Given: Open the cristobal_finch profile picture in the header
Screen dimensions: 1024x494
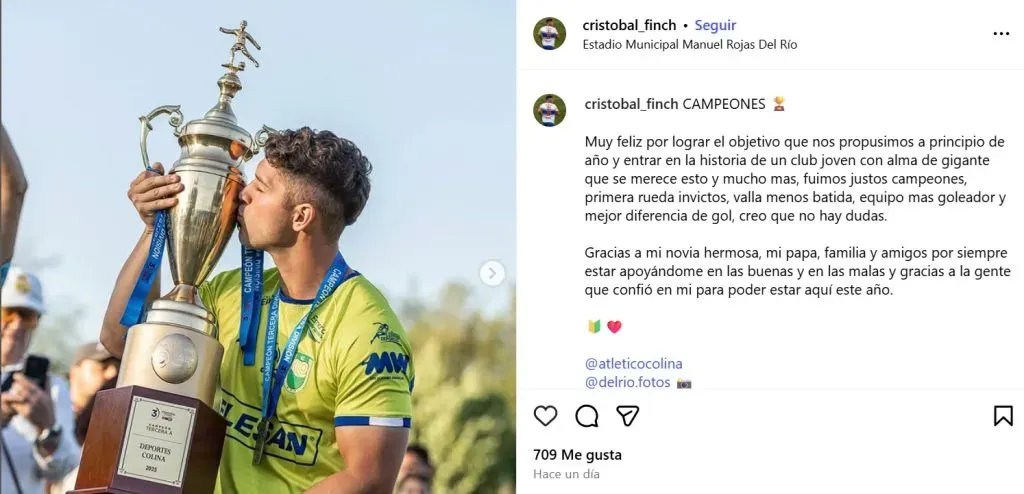Looking at the screenshot, I should pos(549,33).
